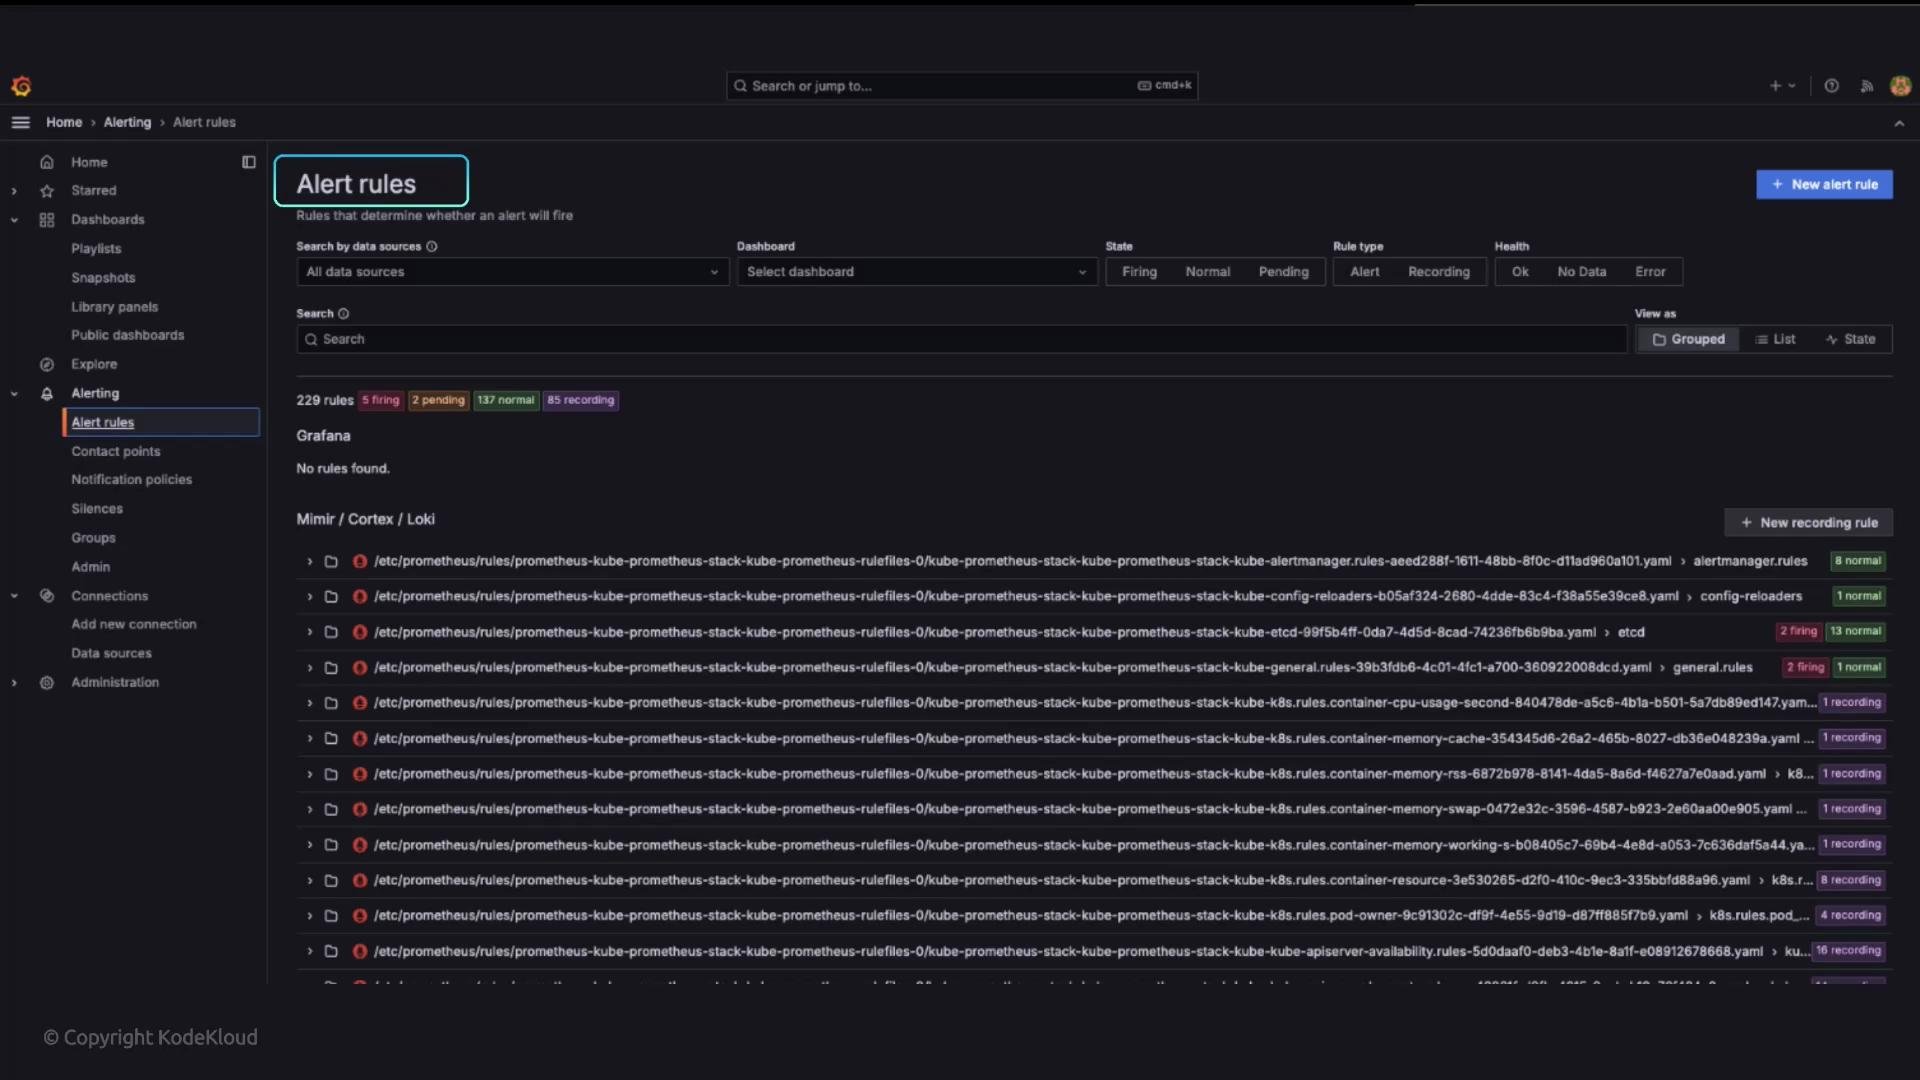1920x1080 pixels.
Task: Select Alert rule type filter
Action: pyautogui.click(x=1364, y=272)
